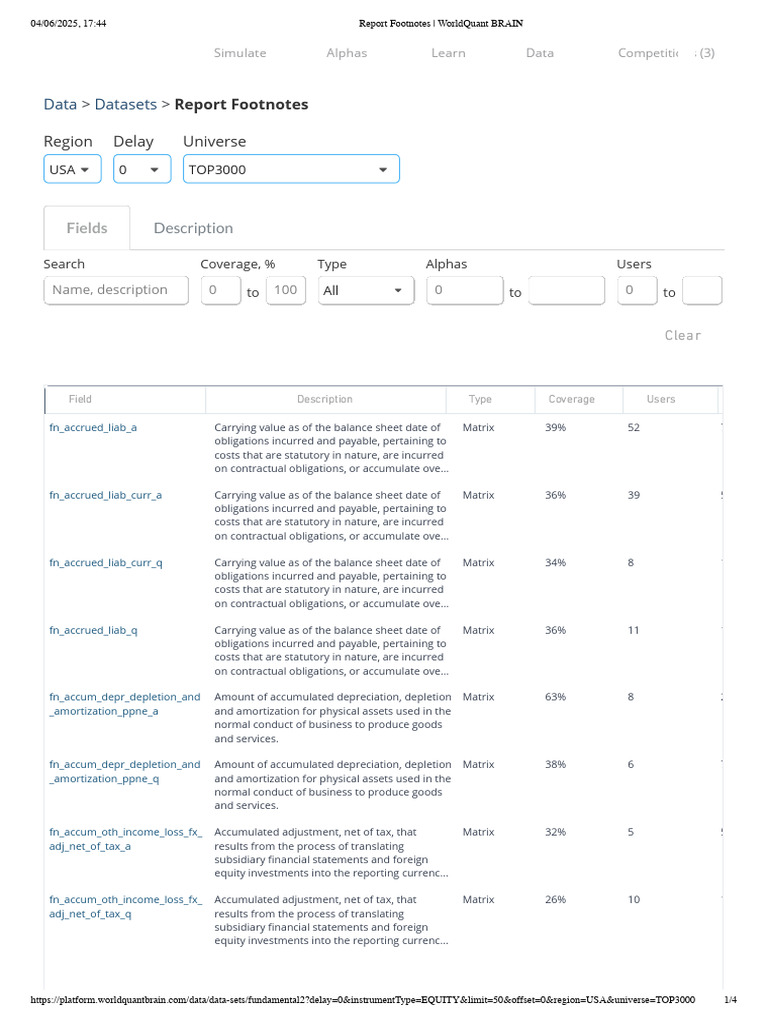Screen dimensions: 768x1024
Task: Open the fn_accrued_liab_curr_q field link
Action: pos(106,562)
